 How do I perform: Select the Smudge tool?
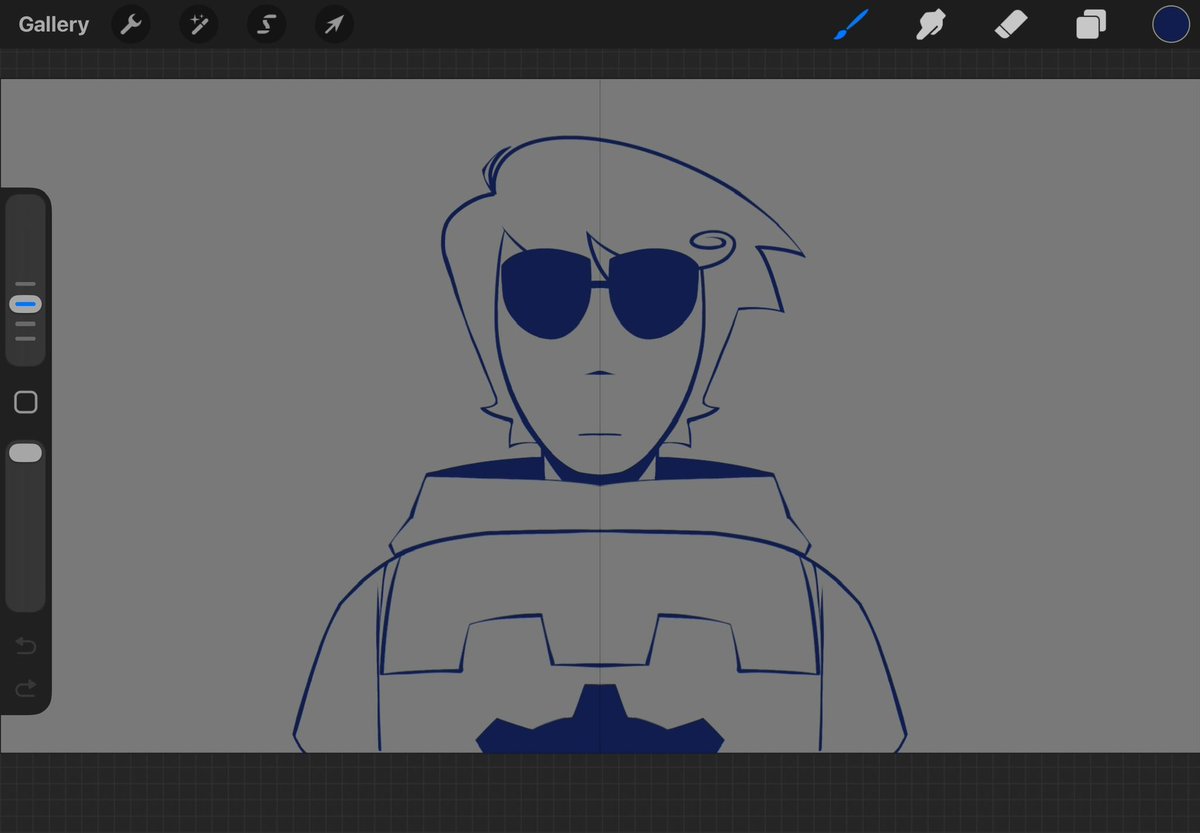tap(932, 24)
